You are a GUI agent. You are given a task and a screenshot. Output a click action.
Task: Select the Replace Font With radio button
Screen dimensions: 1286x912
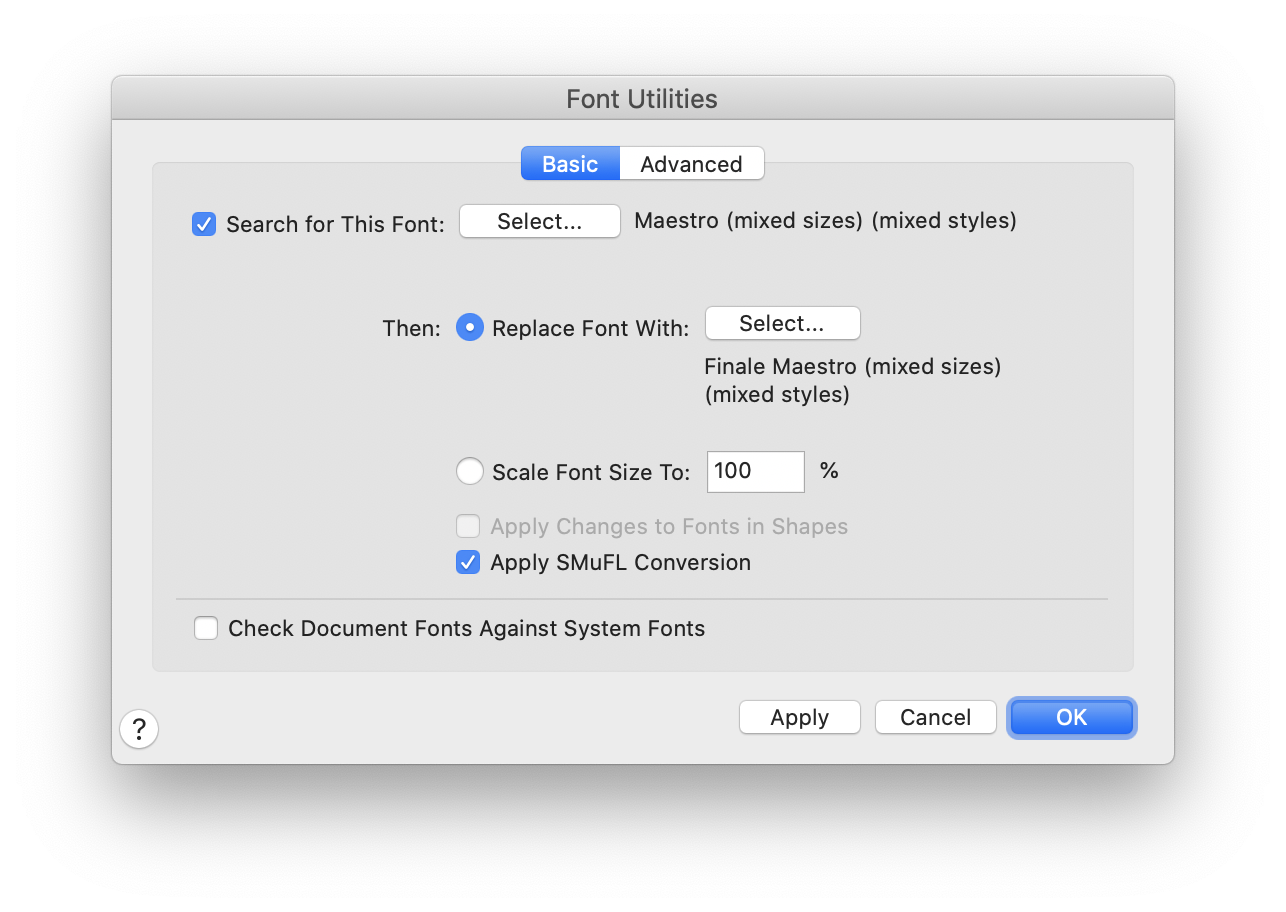point(469,327)
